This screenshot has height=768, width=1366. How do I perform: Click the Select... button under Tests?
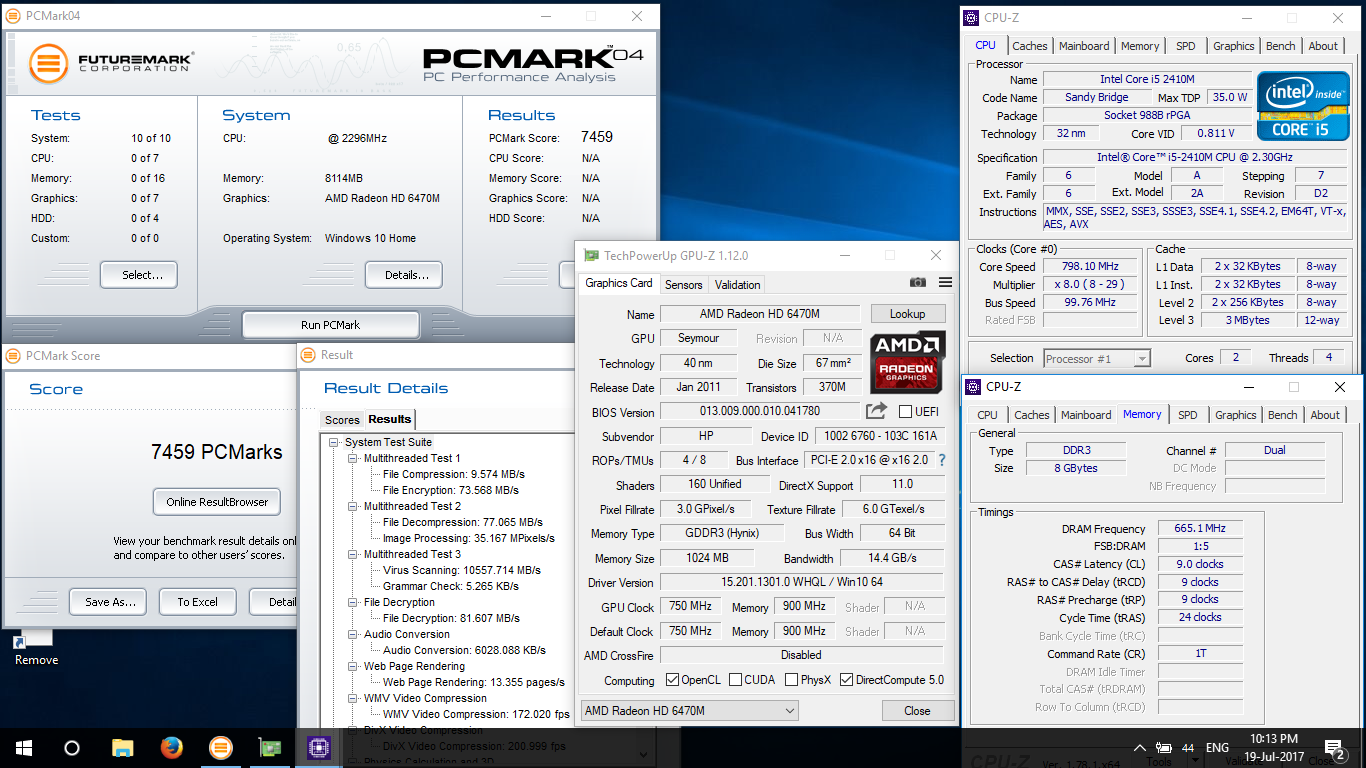coord(138,275)
